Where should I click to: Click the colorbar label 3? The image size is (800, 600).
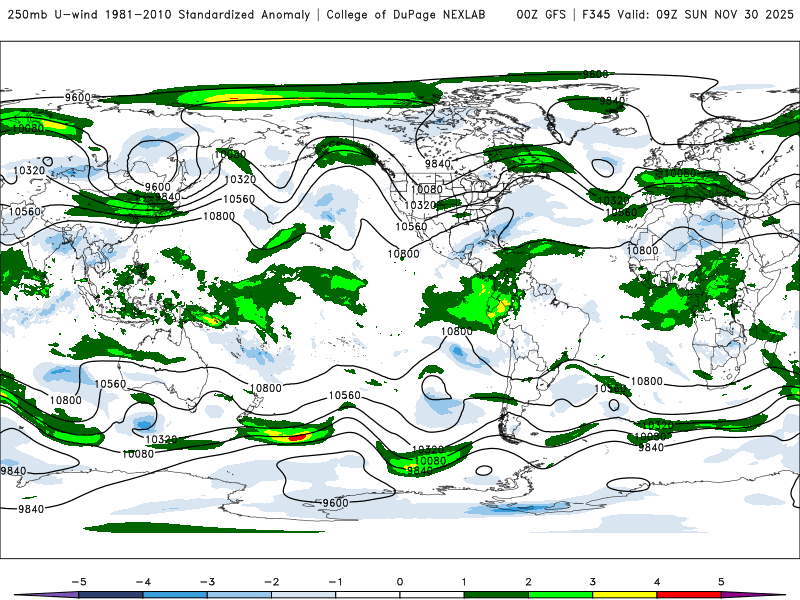[x=592, y=582]
